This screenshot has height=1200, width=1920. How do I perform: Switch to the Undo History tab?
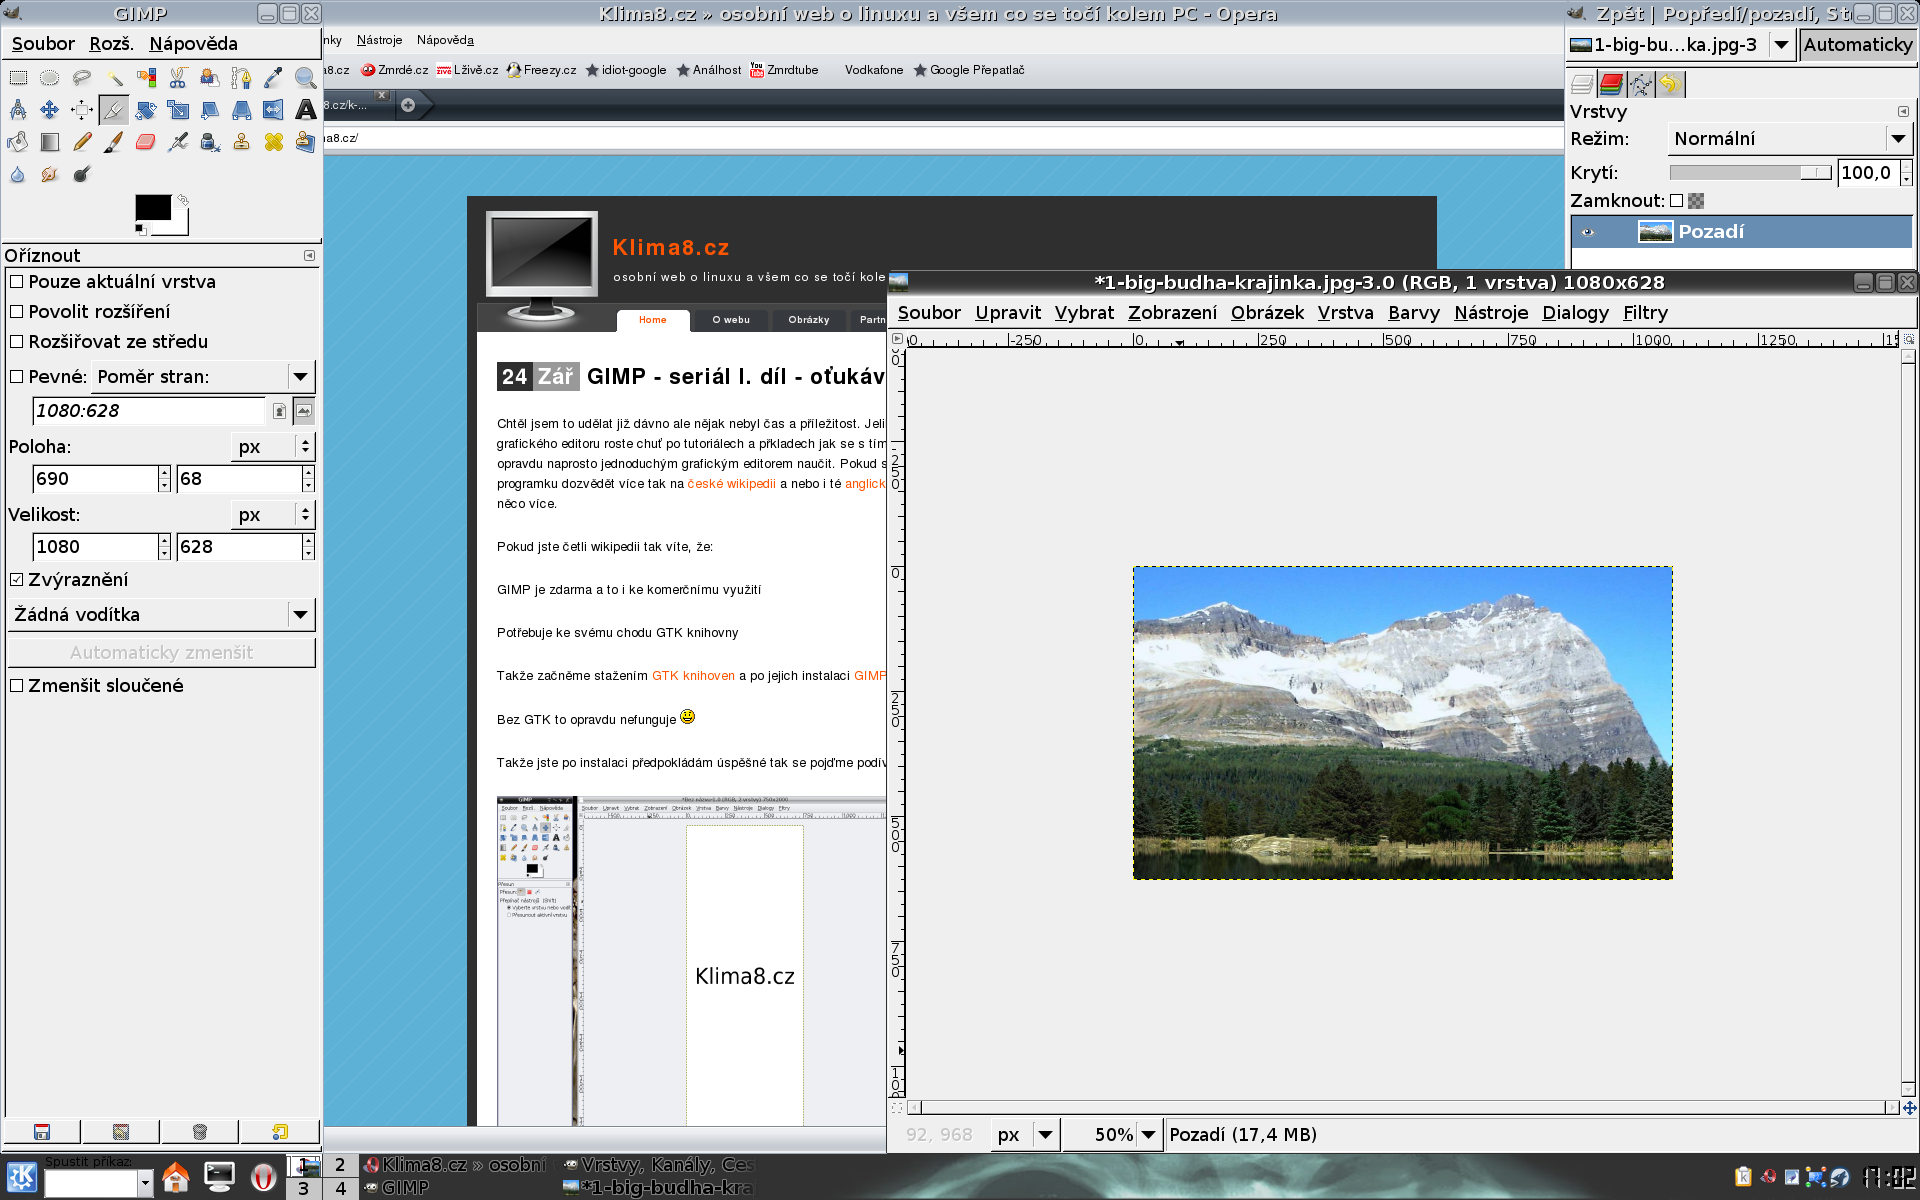1669,85
